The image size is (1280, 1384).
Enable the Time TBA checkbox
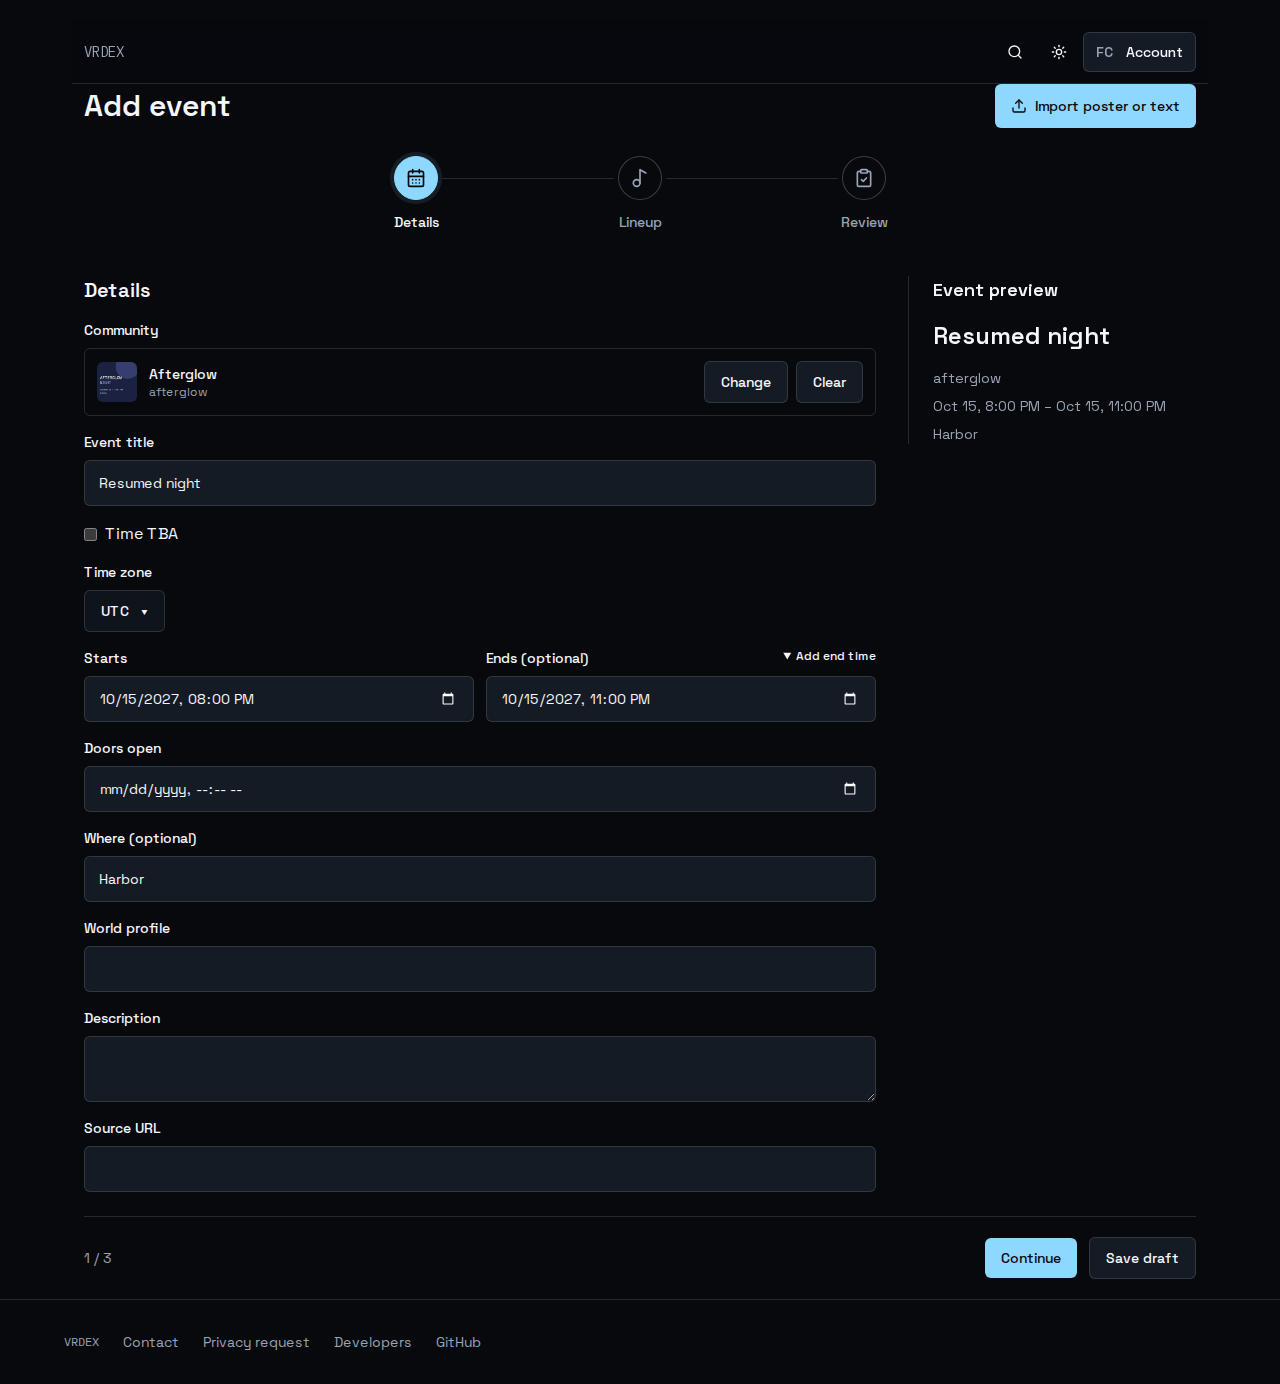[90, 534]
